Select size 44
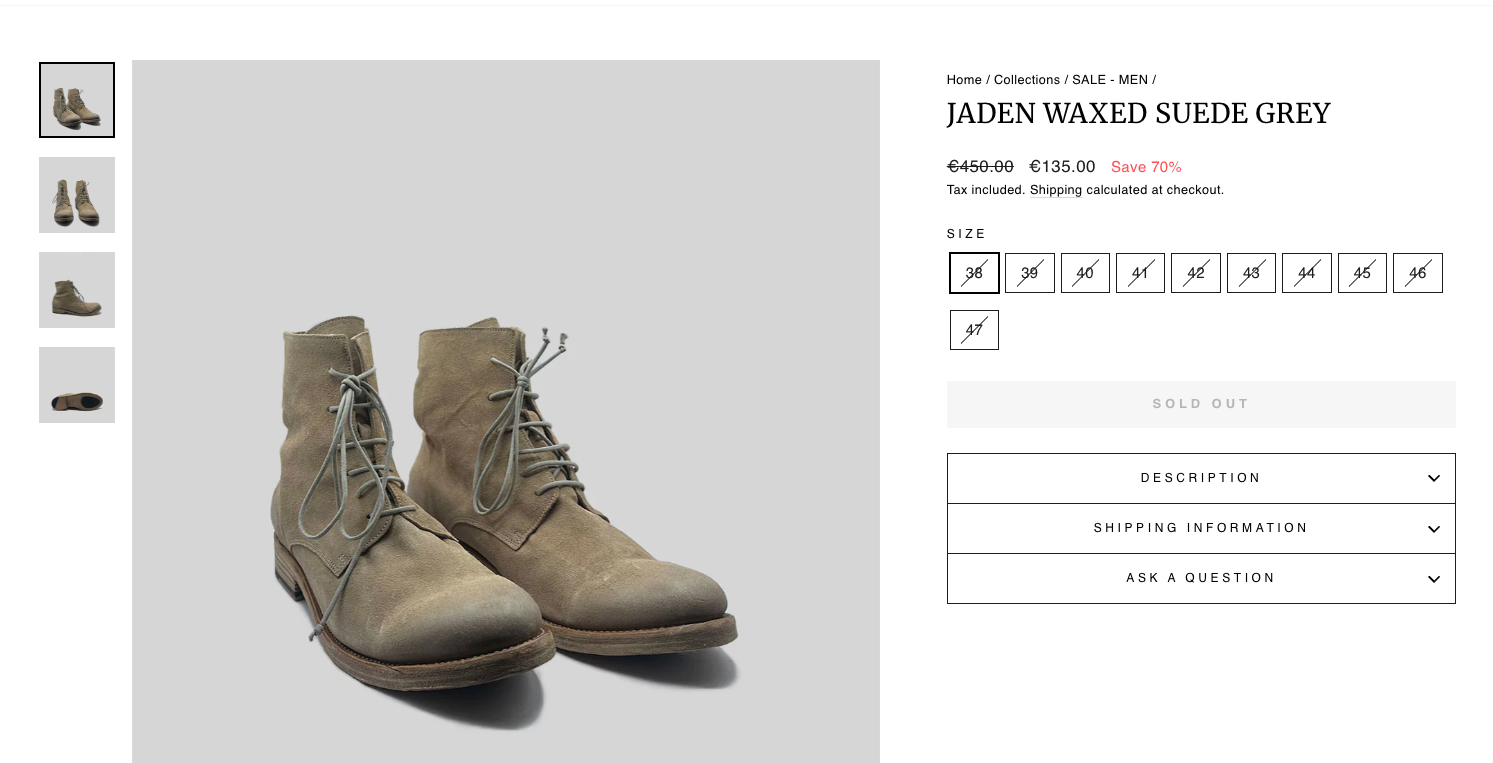This screenshot has width=1493, height=763. (1307, 273)
